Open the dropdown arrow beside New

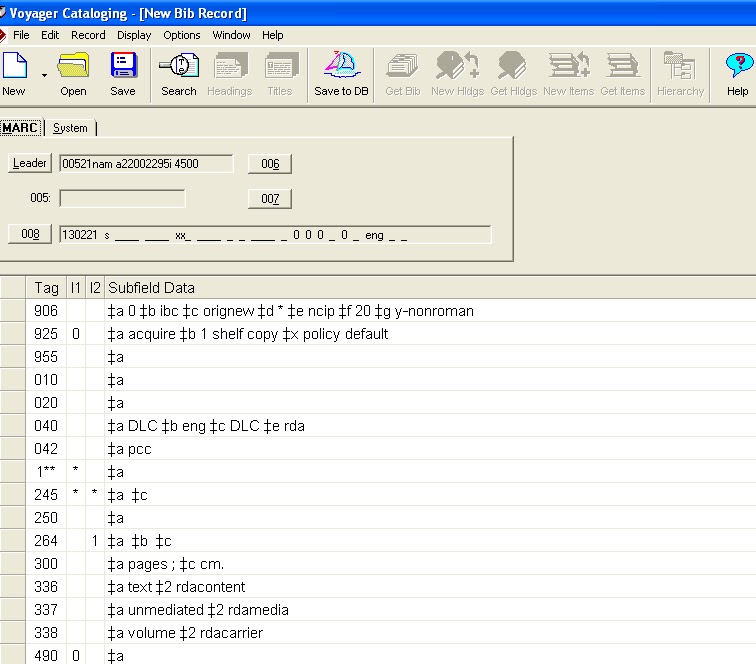[44, 75]
